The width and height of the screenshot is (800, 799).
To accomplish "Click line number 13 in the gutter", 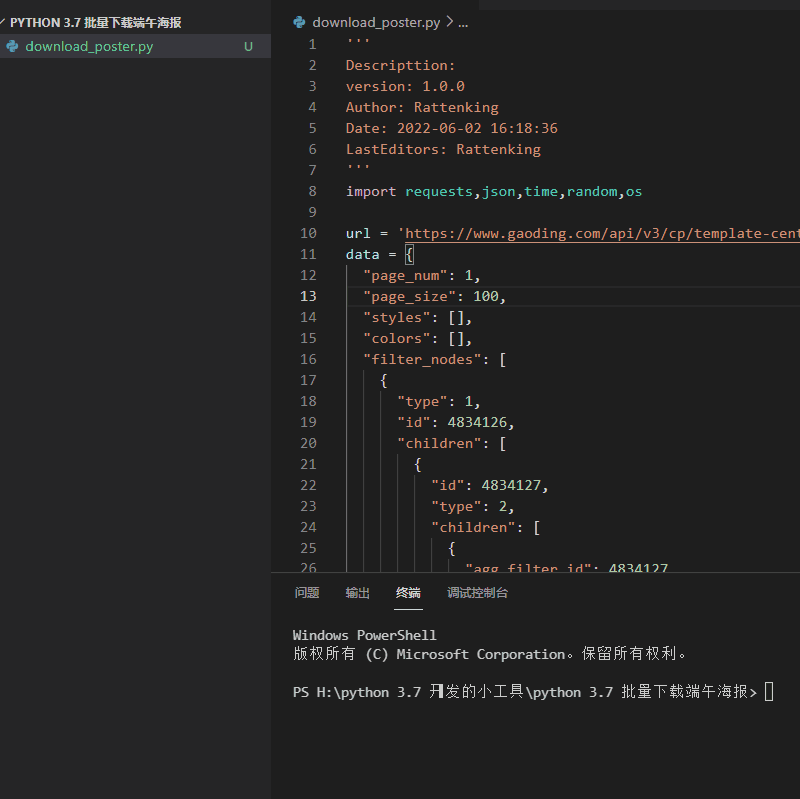I will tap(308, 296).
